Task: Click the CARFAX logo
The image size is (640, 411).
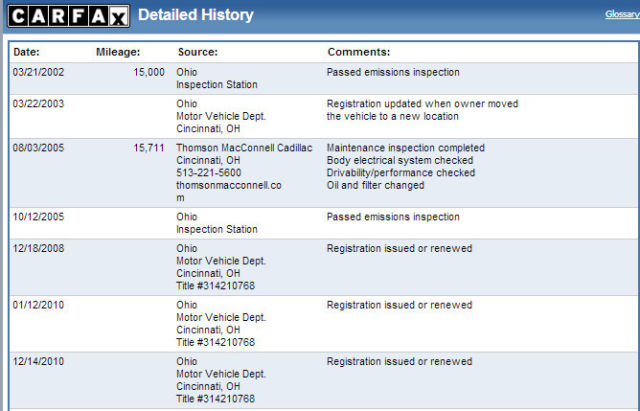Action: [x=69, y=16]
